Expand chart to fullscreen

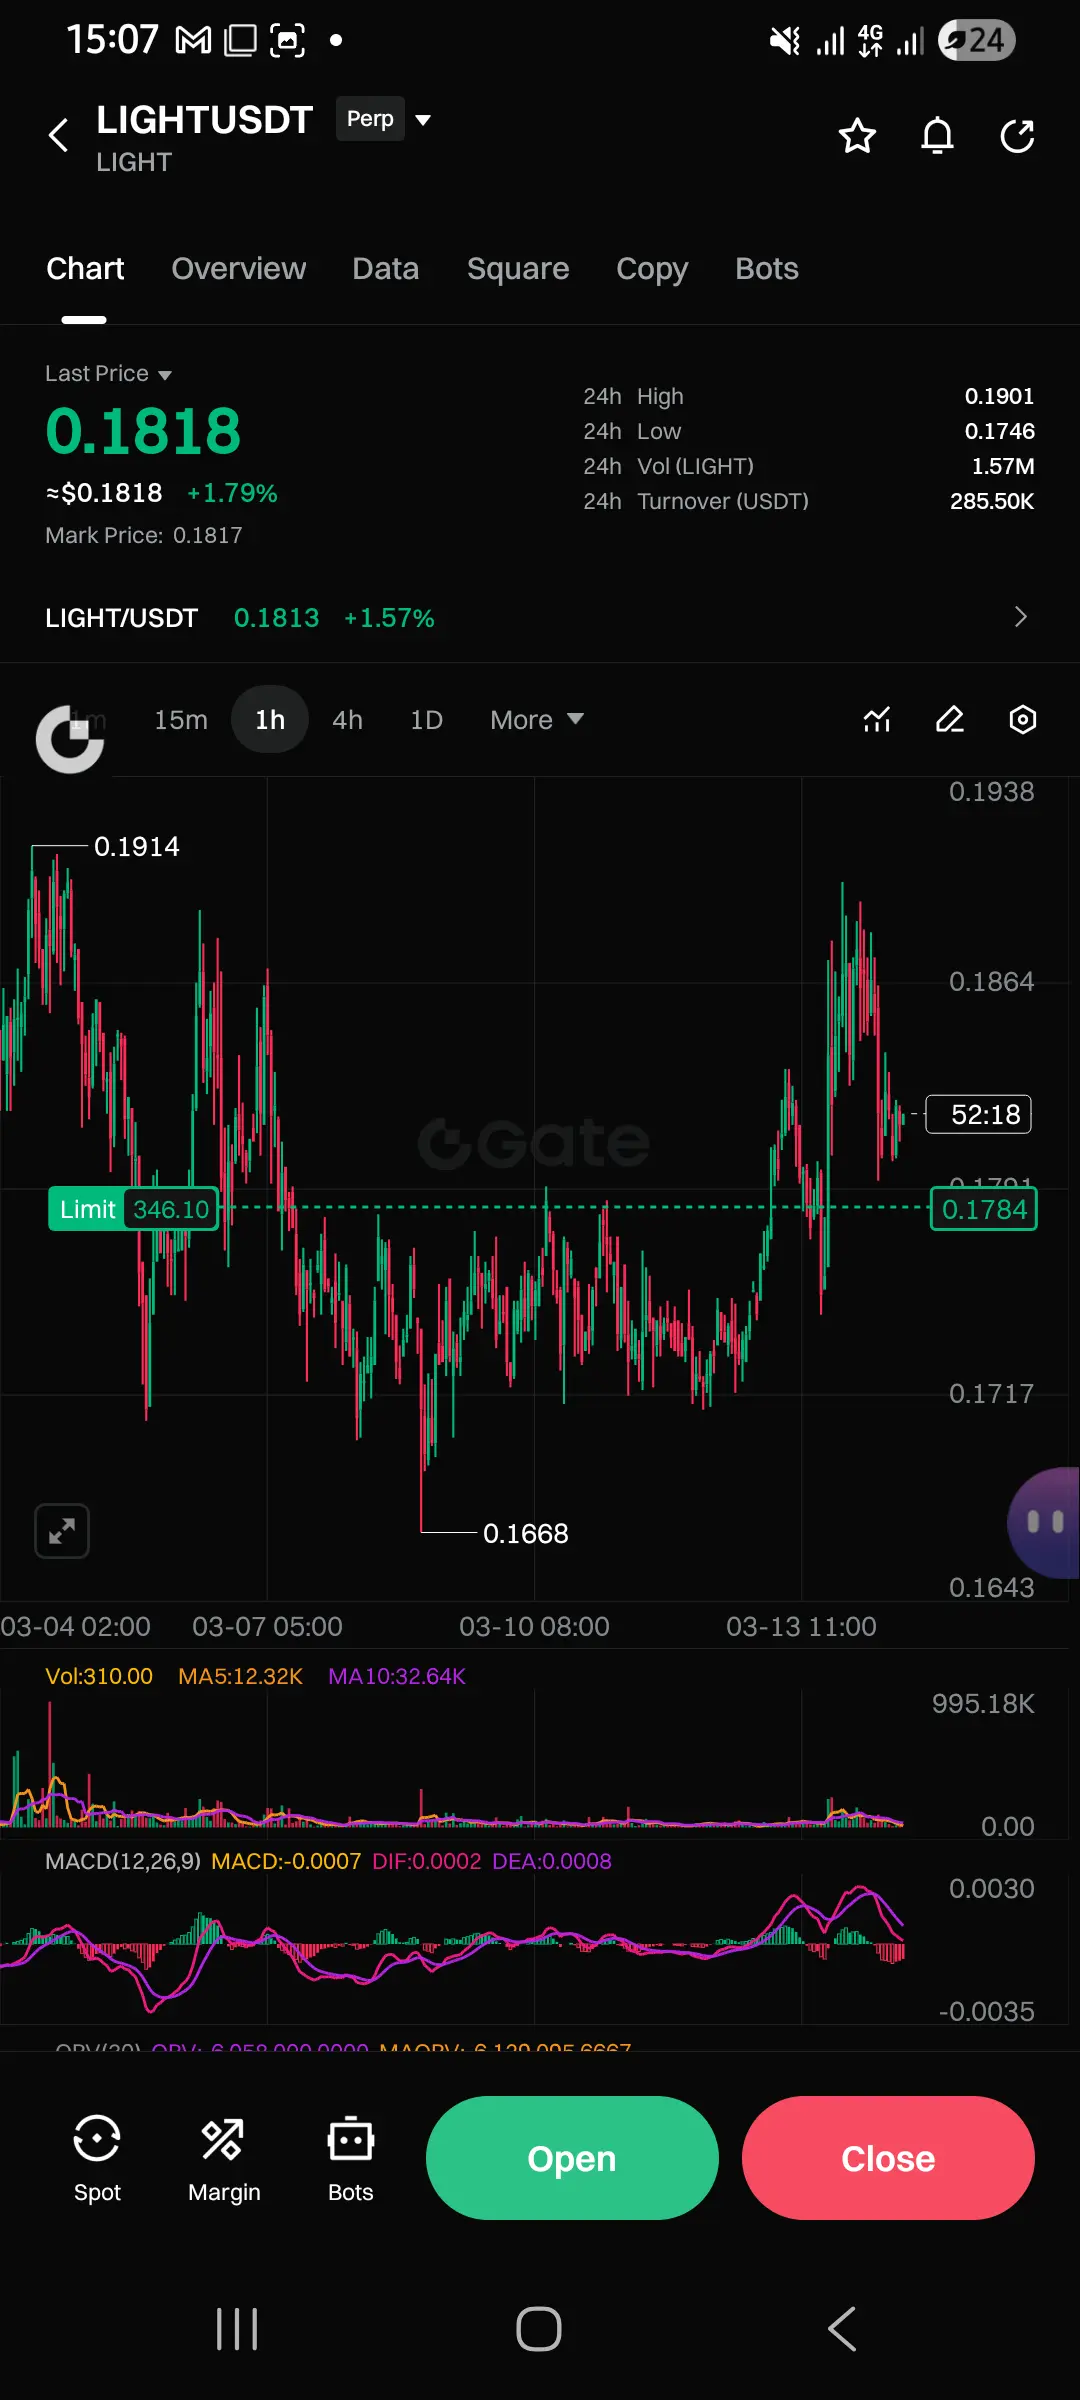click(x=62, y=1530)
